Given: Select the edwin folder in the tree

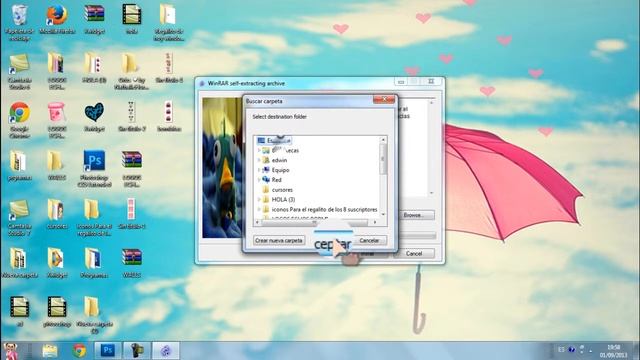Looking at the screenshot, I should [x=275, y=160].
